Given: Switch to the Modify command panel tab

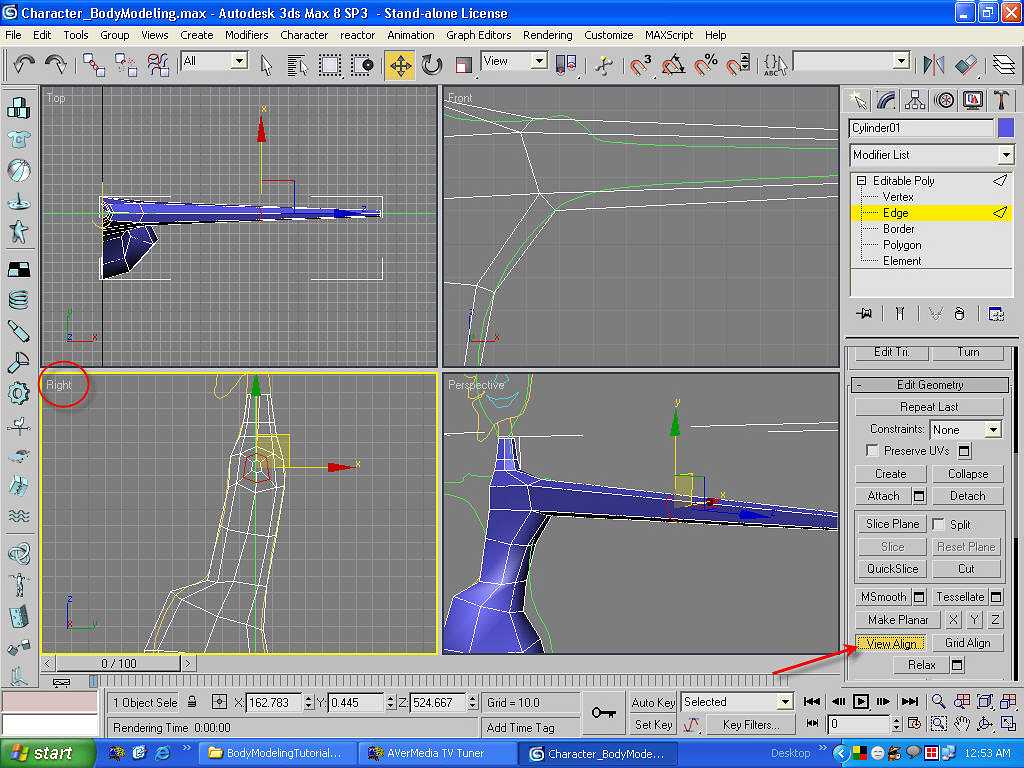Looking at the screenshot, I should click(x=886, y=101).
